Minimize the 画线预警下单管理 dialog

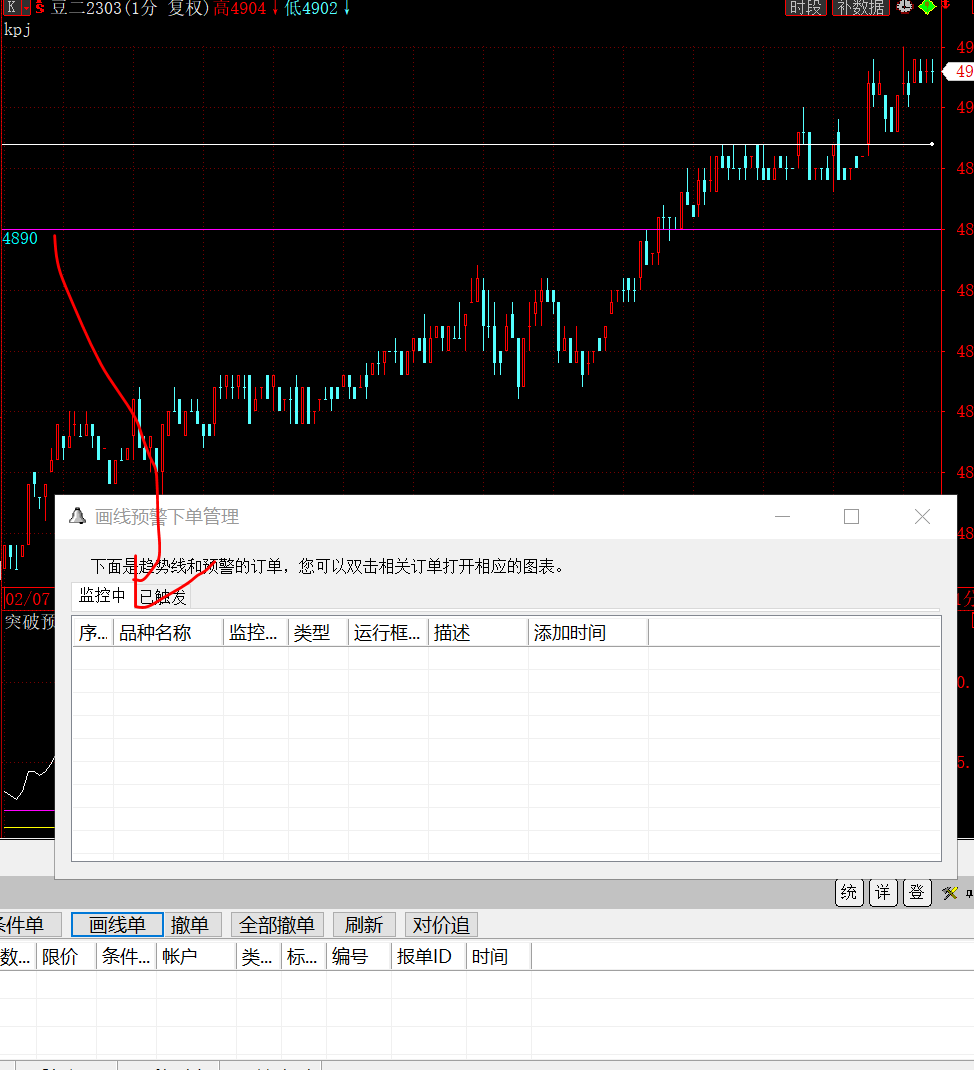[782, 517]
